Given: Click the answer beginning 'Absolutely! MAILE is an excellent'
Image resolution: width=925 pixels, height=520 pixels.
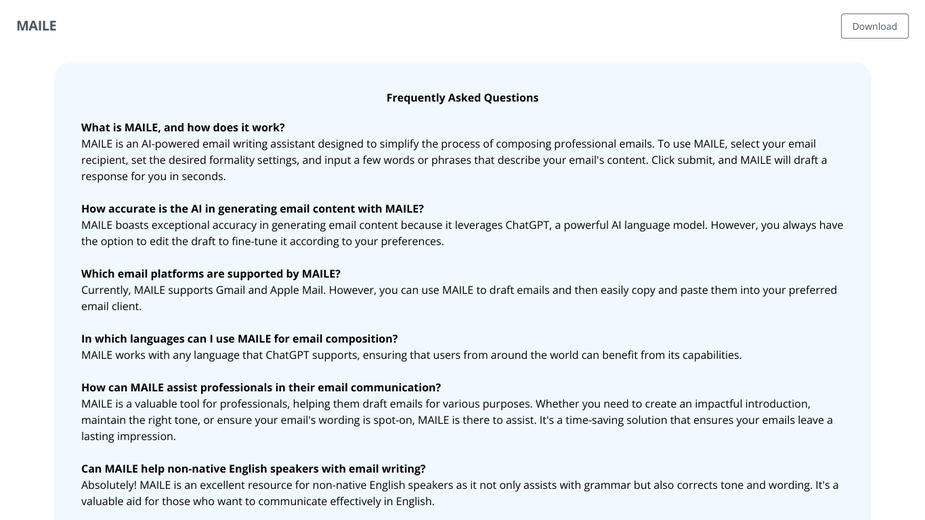Looking at the screenshot, I should (x=460, y=493).
